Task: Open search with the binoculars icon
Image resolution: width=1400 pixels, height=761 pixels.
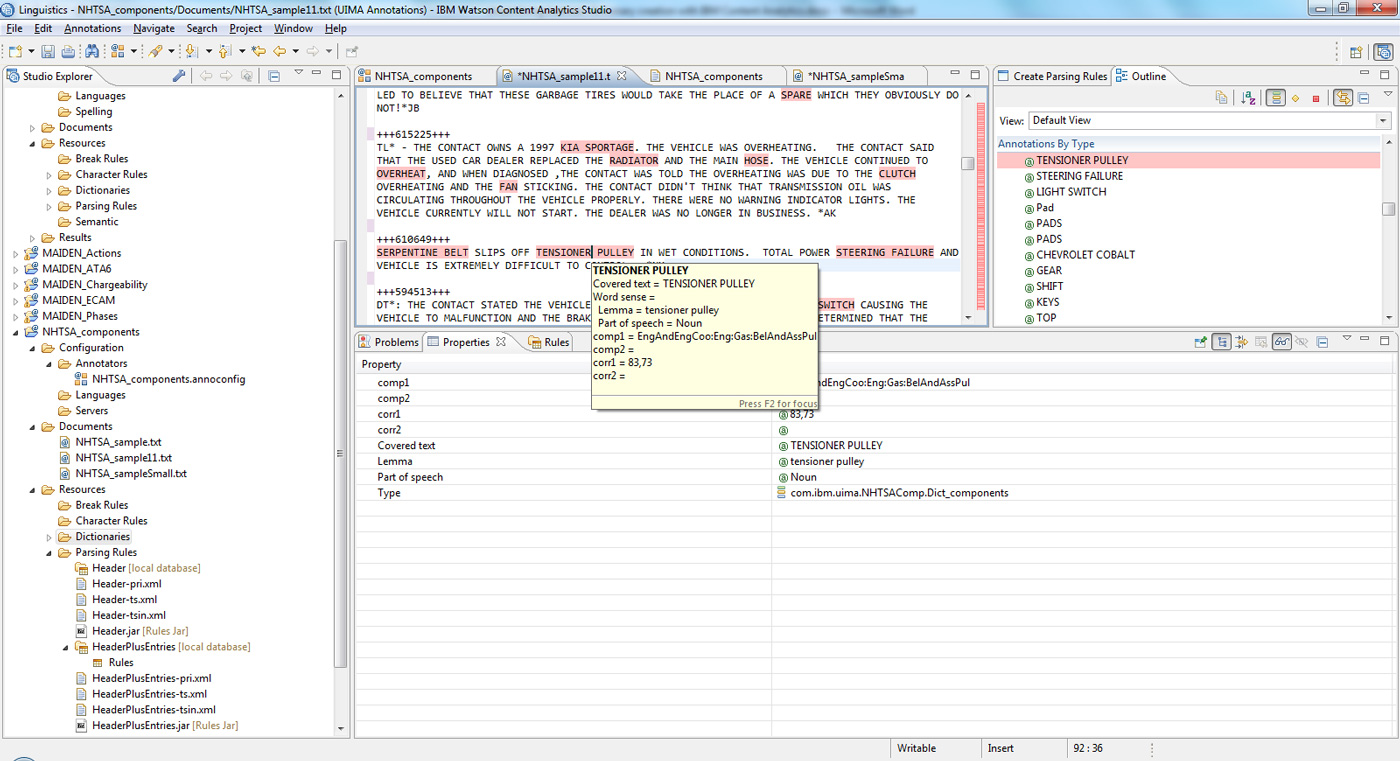Action: 92,51
